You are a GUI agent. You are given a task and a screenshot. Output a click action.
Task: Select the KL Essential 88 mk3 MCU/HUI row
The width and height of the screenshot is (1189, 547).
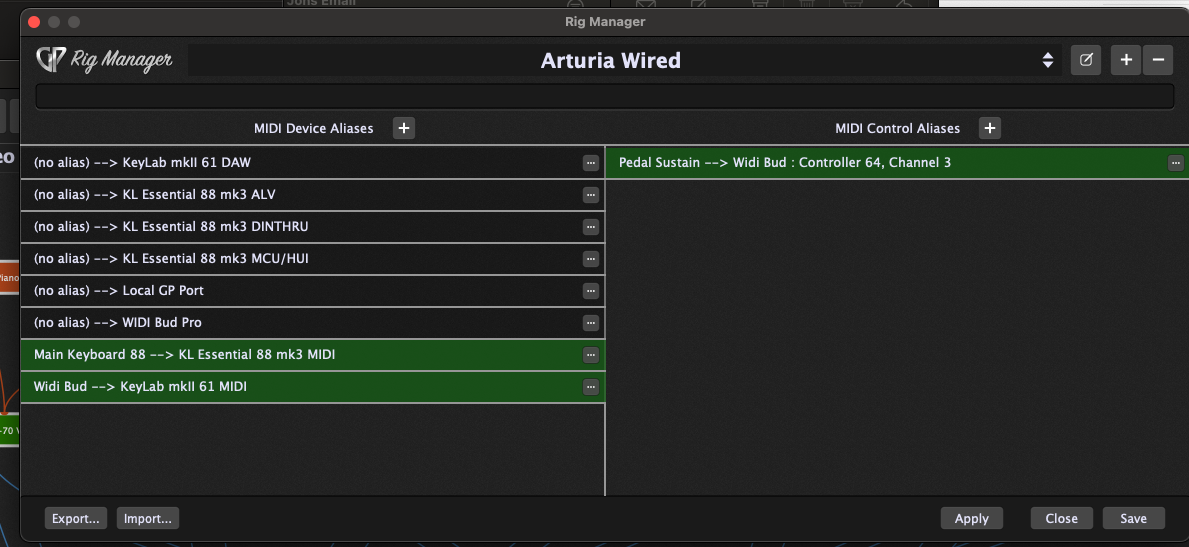pyautogui.click(x=312, y=259)
